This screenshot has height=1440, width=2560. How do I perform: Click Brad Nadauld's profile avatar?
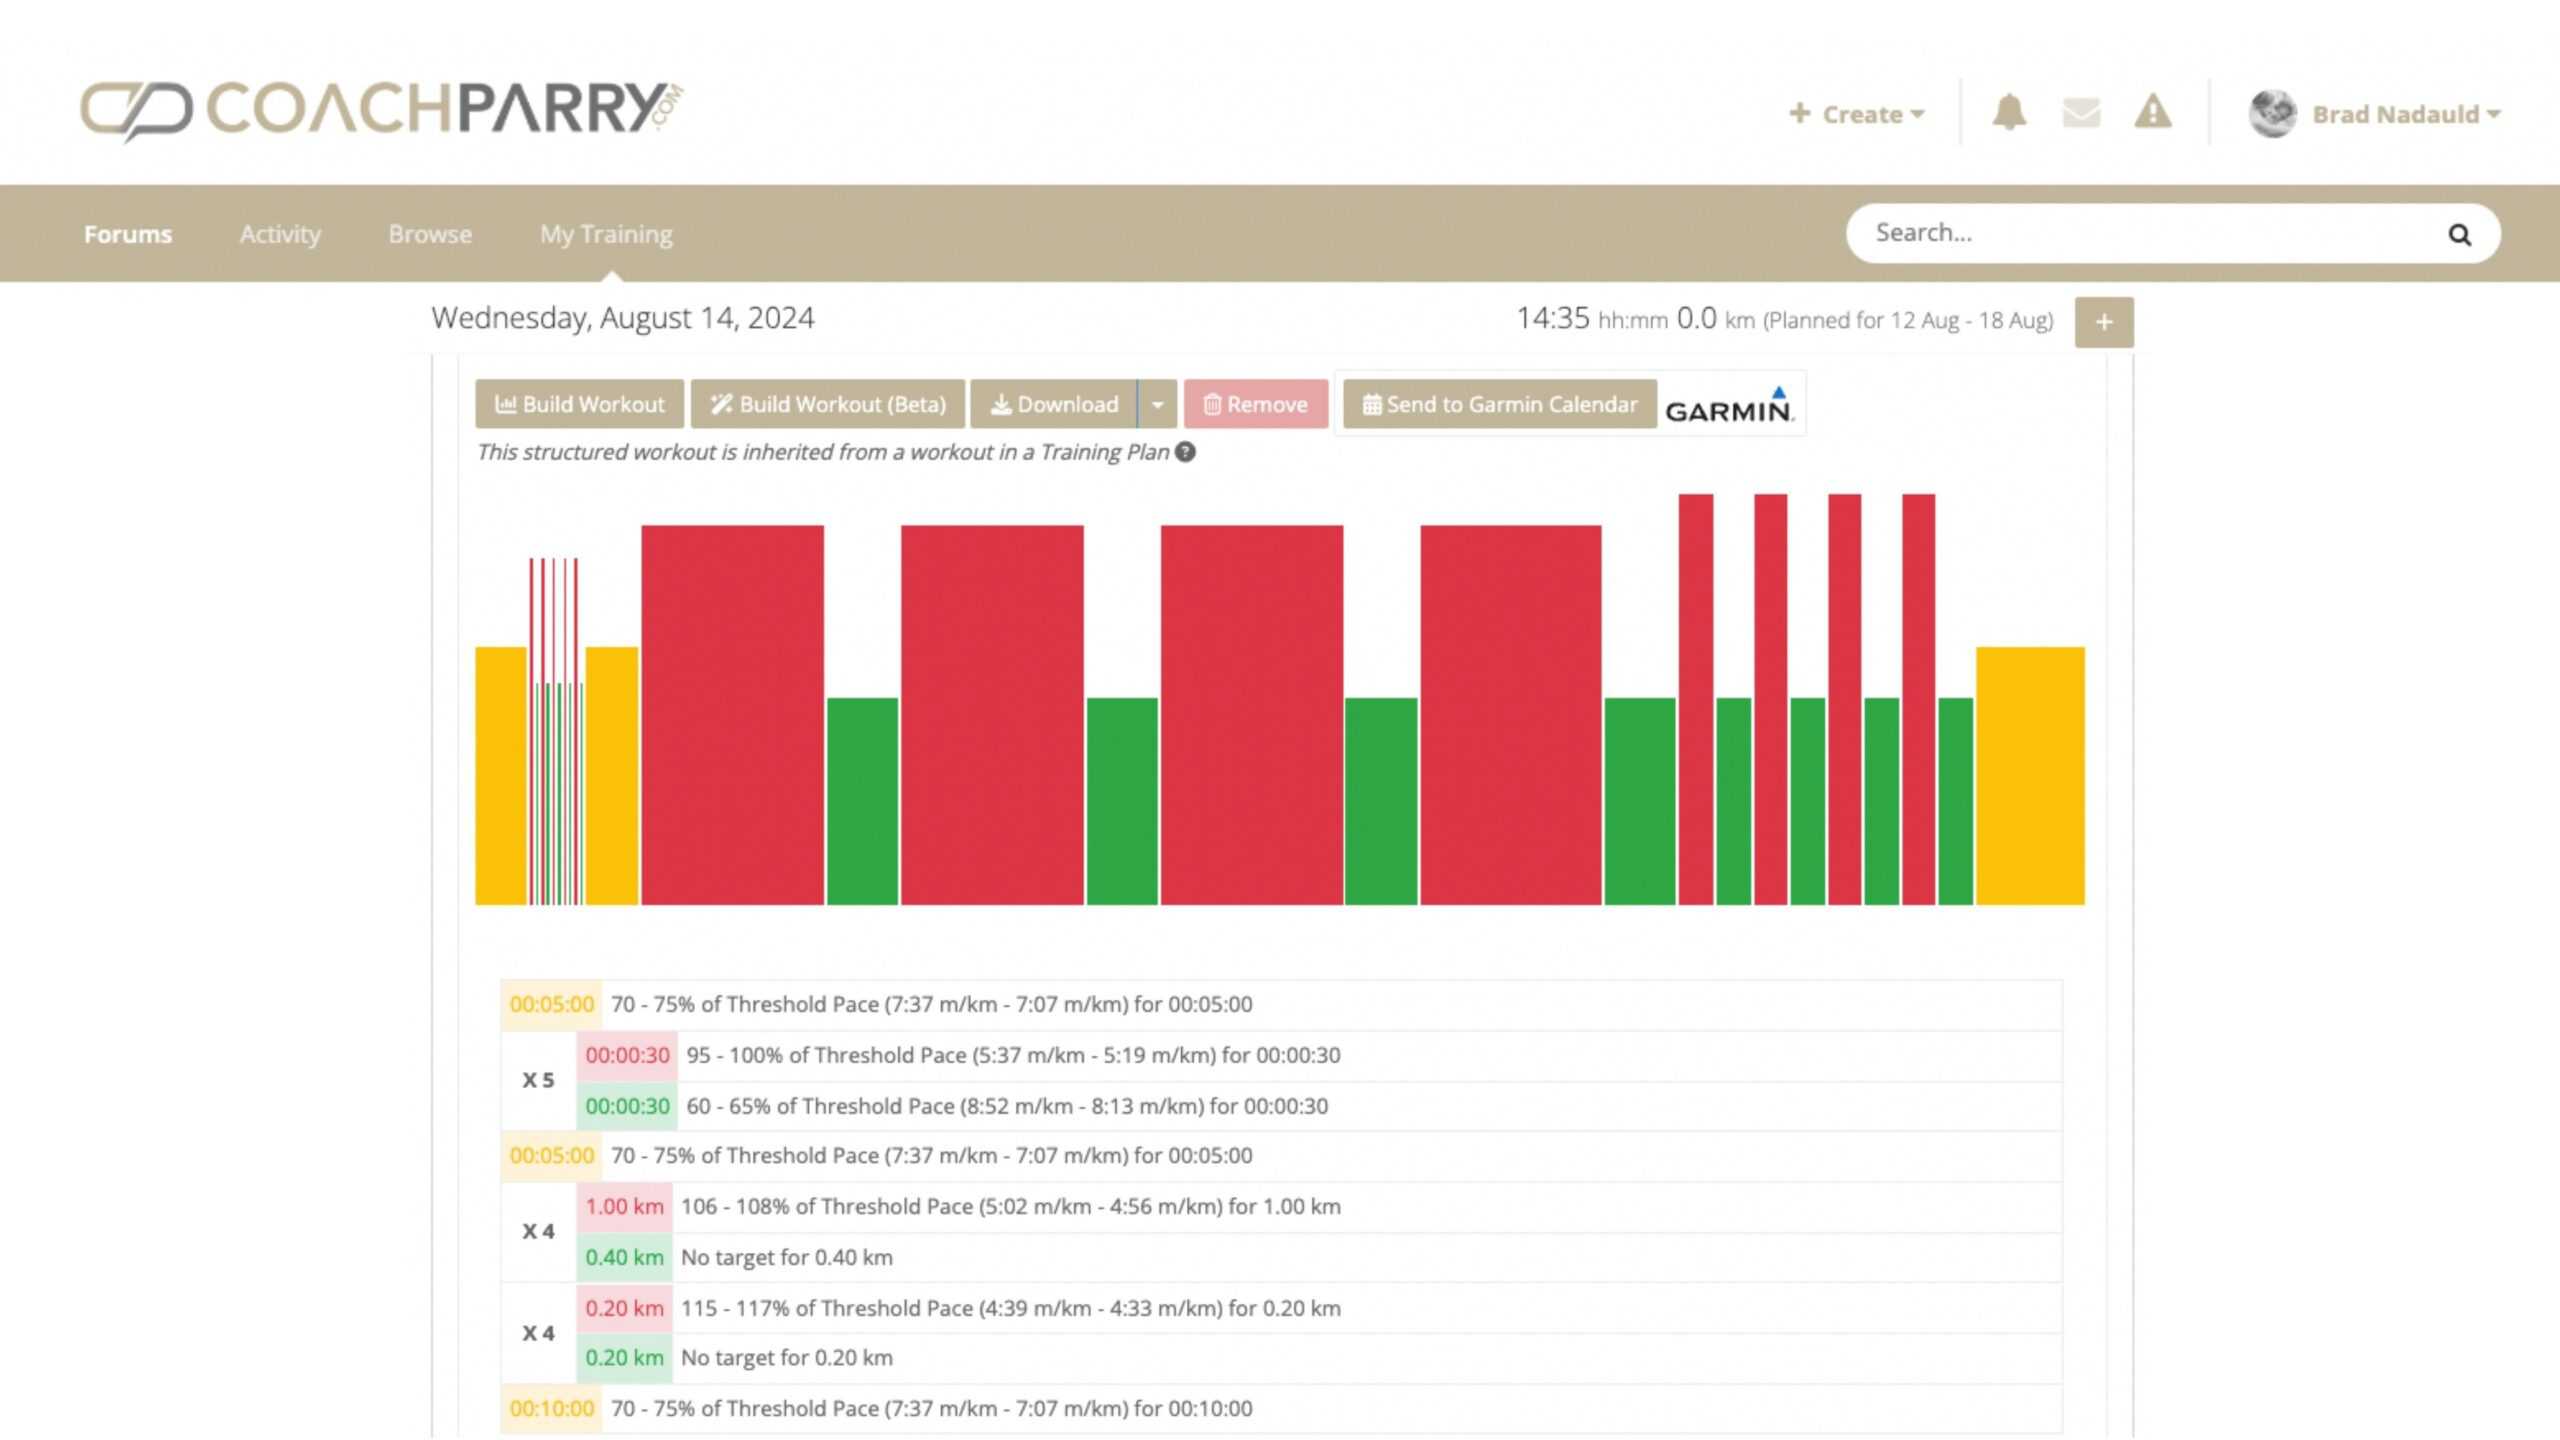pyautogui.click(x=2272, y=114)
